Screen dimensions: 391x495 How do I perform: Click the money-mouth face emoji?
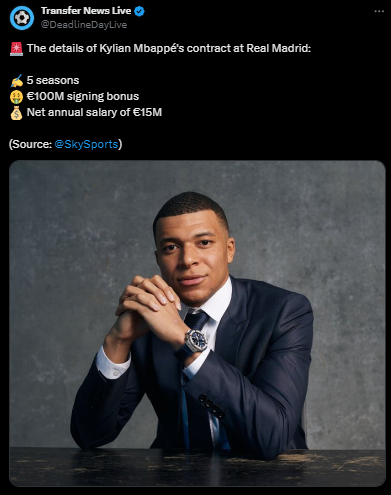(16, 97)
